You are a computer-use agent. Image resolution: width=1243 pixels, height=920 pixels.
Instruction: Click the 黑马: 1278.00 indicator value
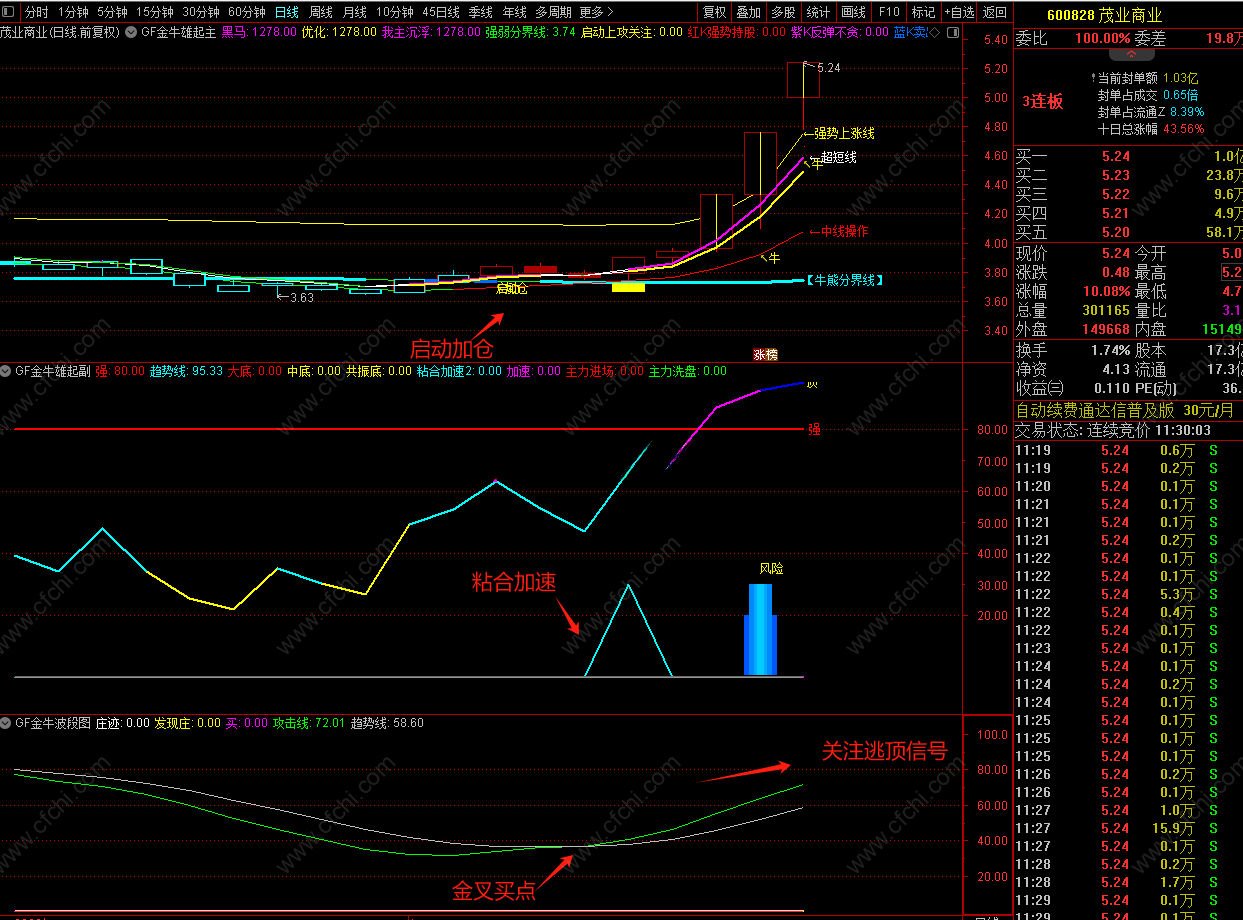[258, 32]
